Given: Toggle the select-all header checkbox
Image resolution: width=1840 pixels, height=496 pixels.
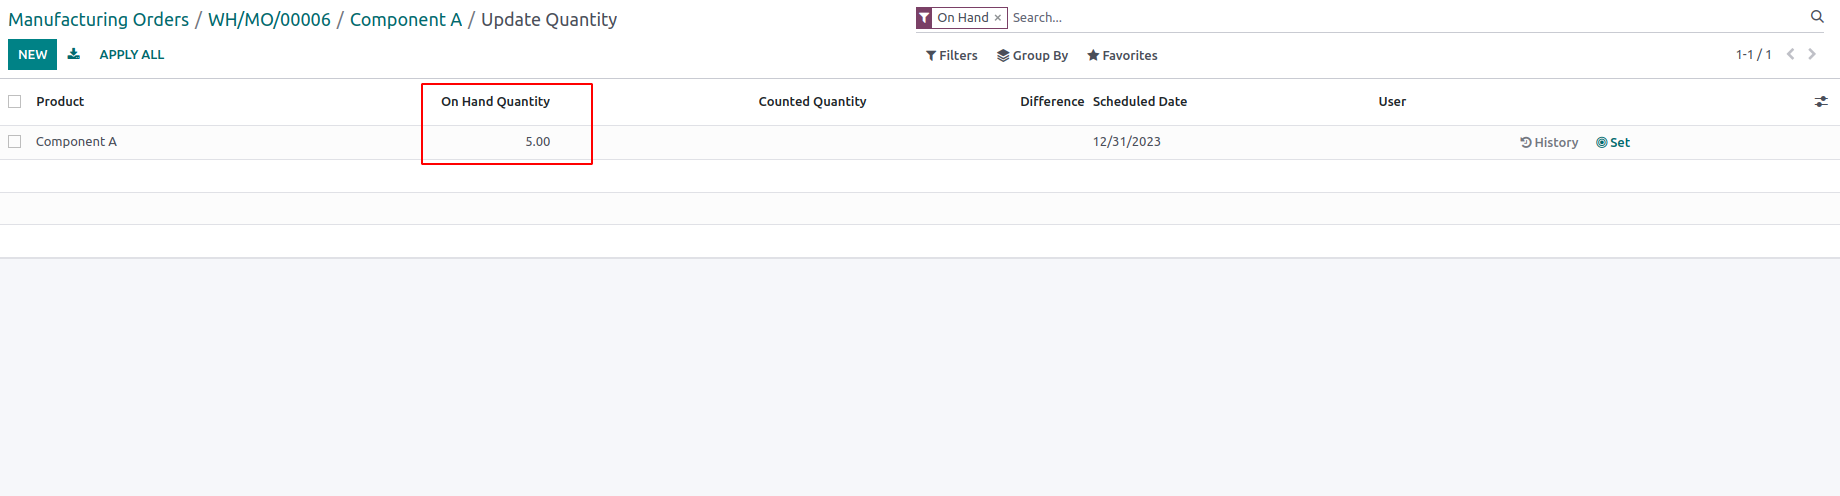Looking at the screenshot, I should pos(15,102).
